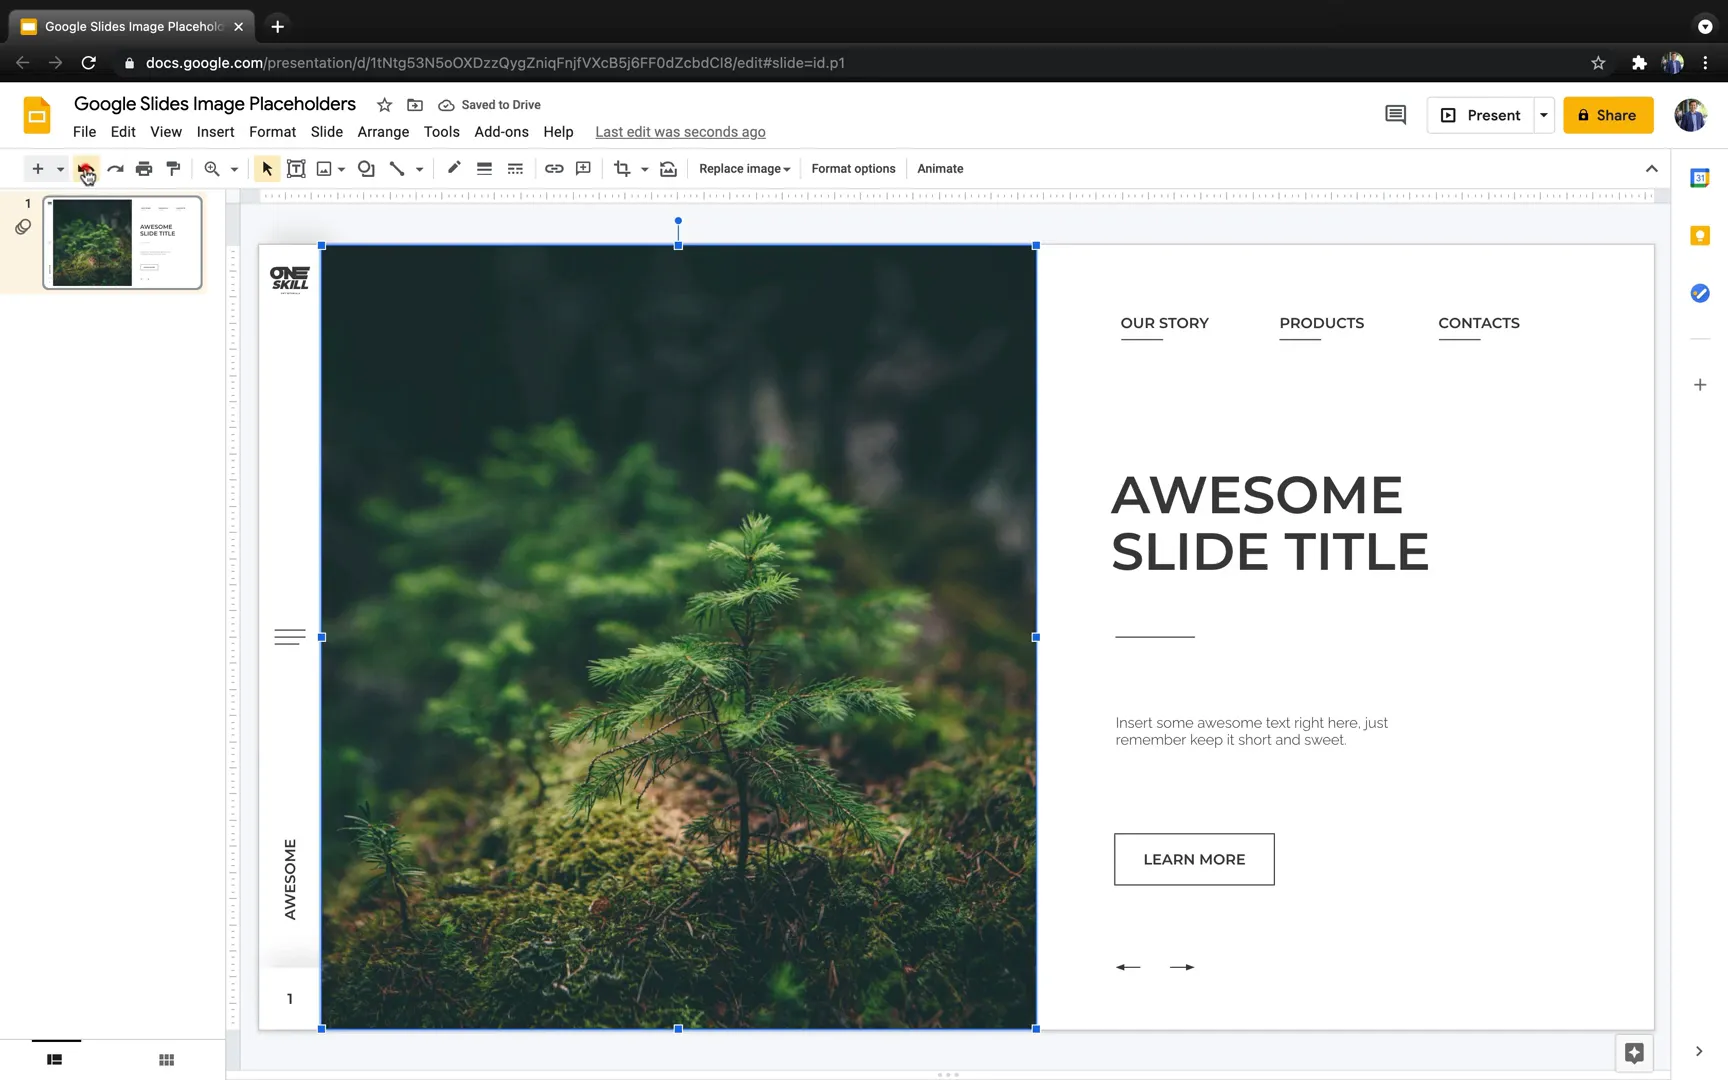Open the Replace image dropdown
Viewport: 1728px width, 1080px height.
click(745, 169)
